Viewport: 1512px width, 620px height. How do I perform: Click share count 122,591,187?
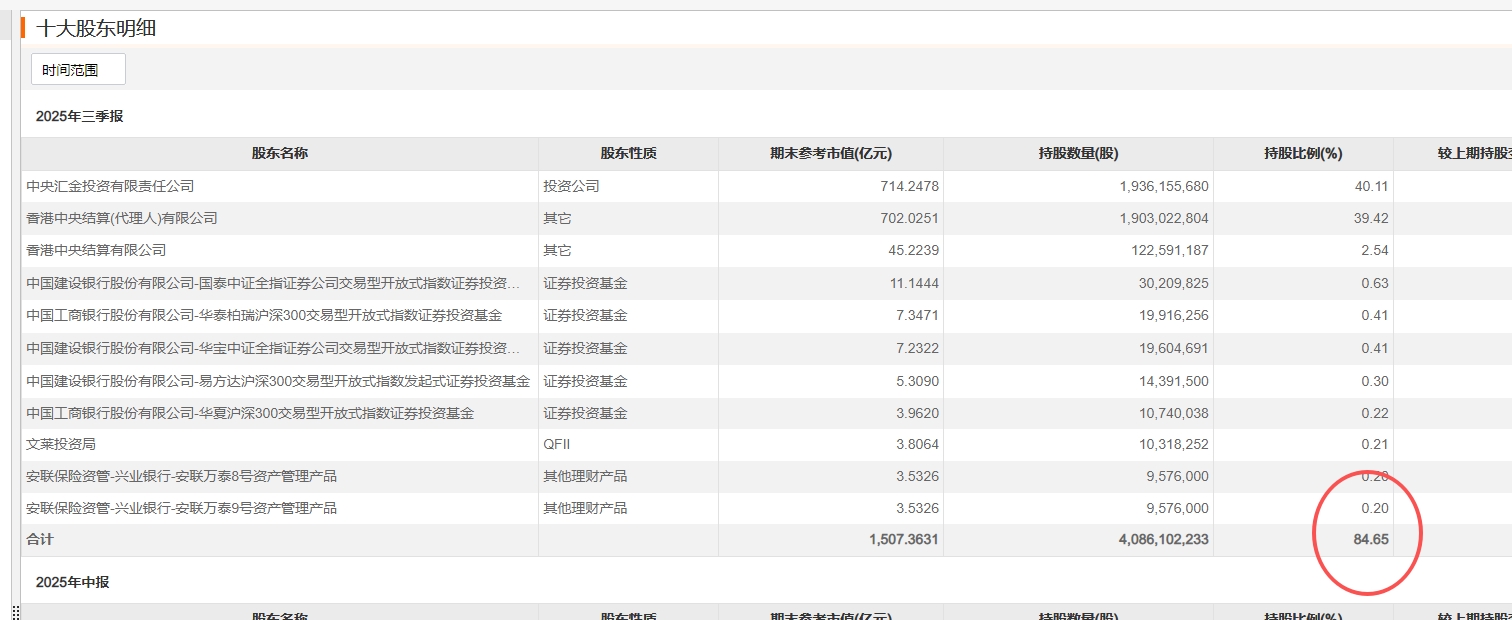point(1170,250)
